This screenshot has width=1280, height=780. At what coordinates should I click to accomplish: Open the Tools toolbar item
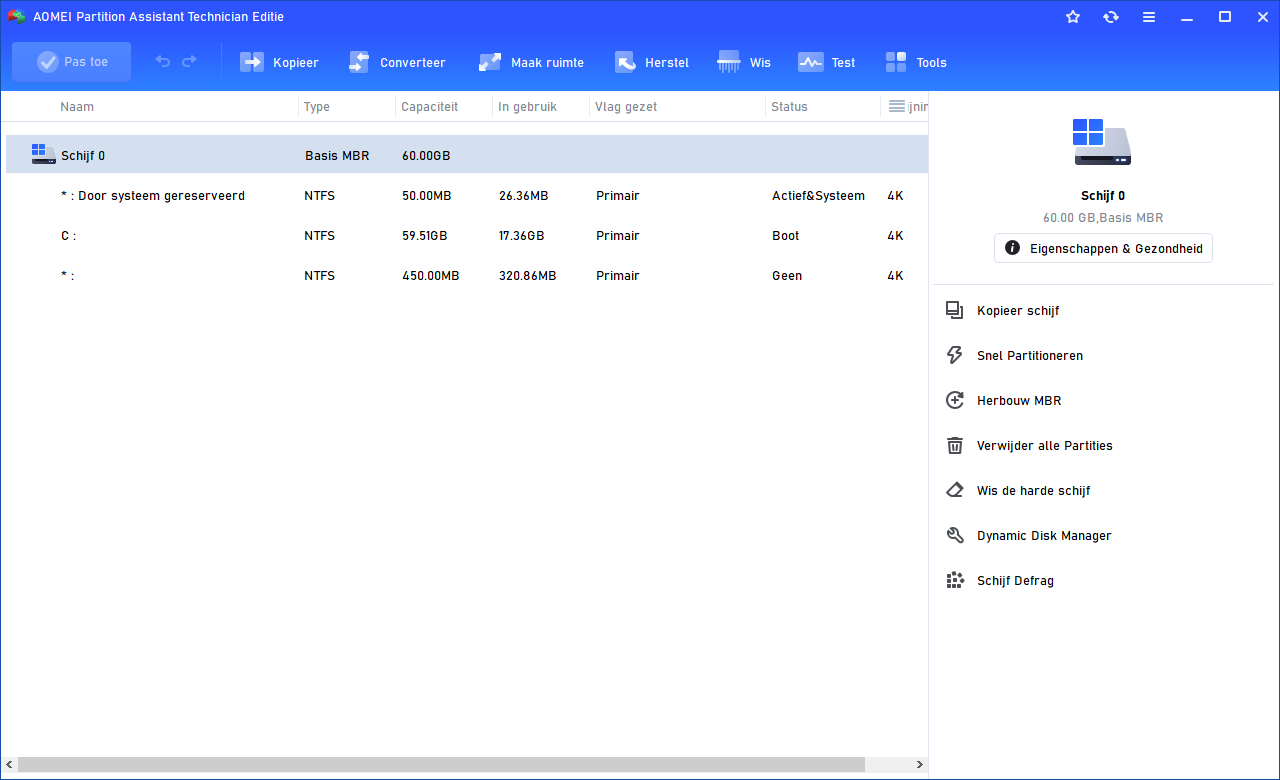click(x=916, y=62)
